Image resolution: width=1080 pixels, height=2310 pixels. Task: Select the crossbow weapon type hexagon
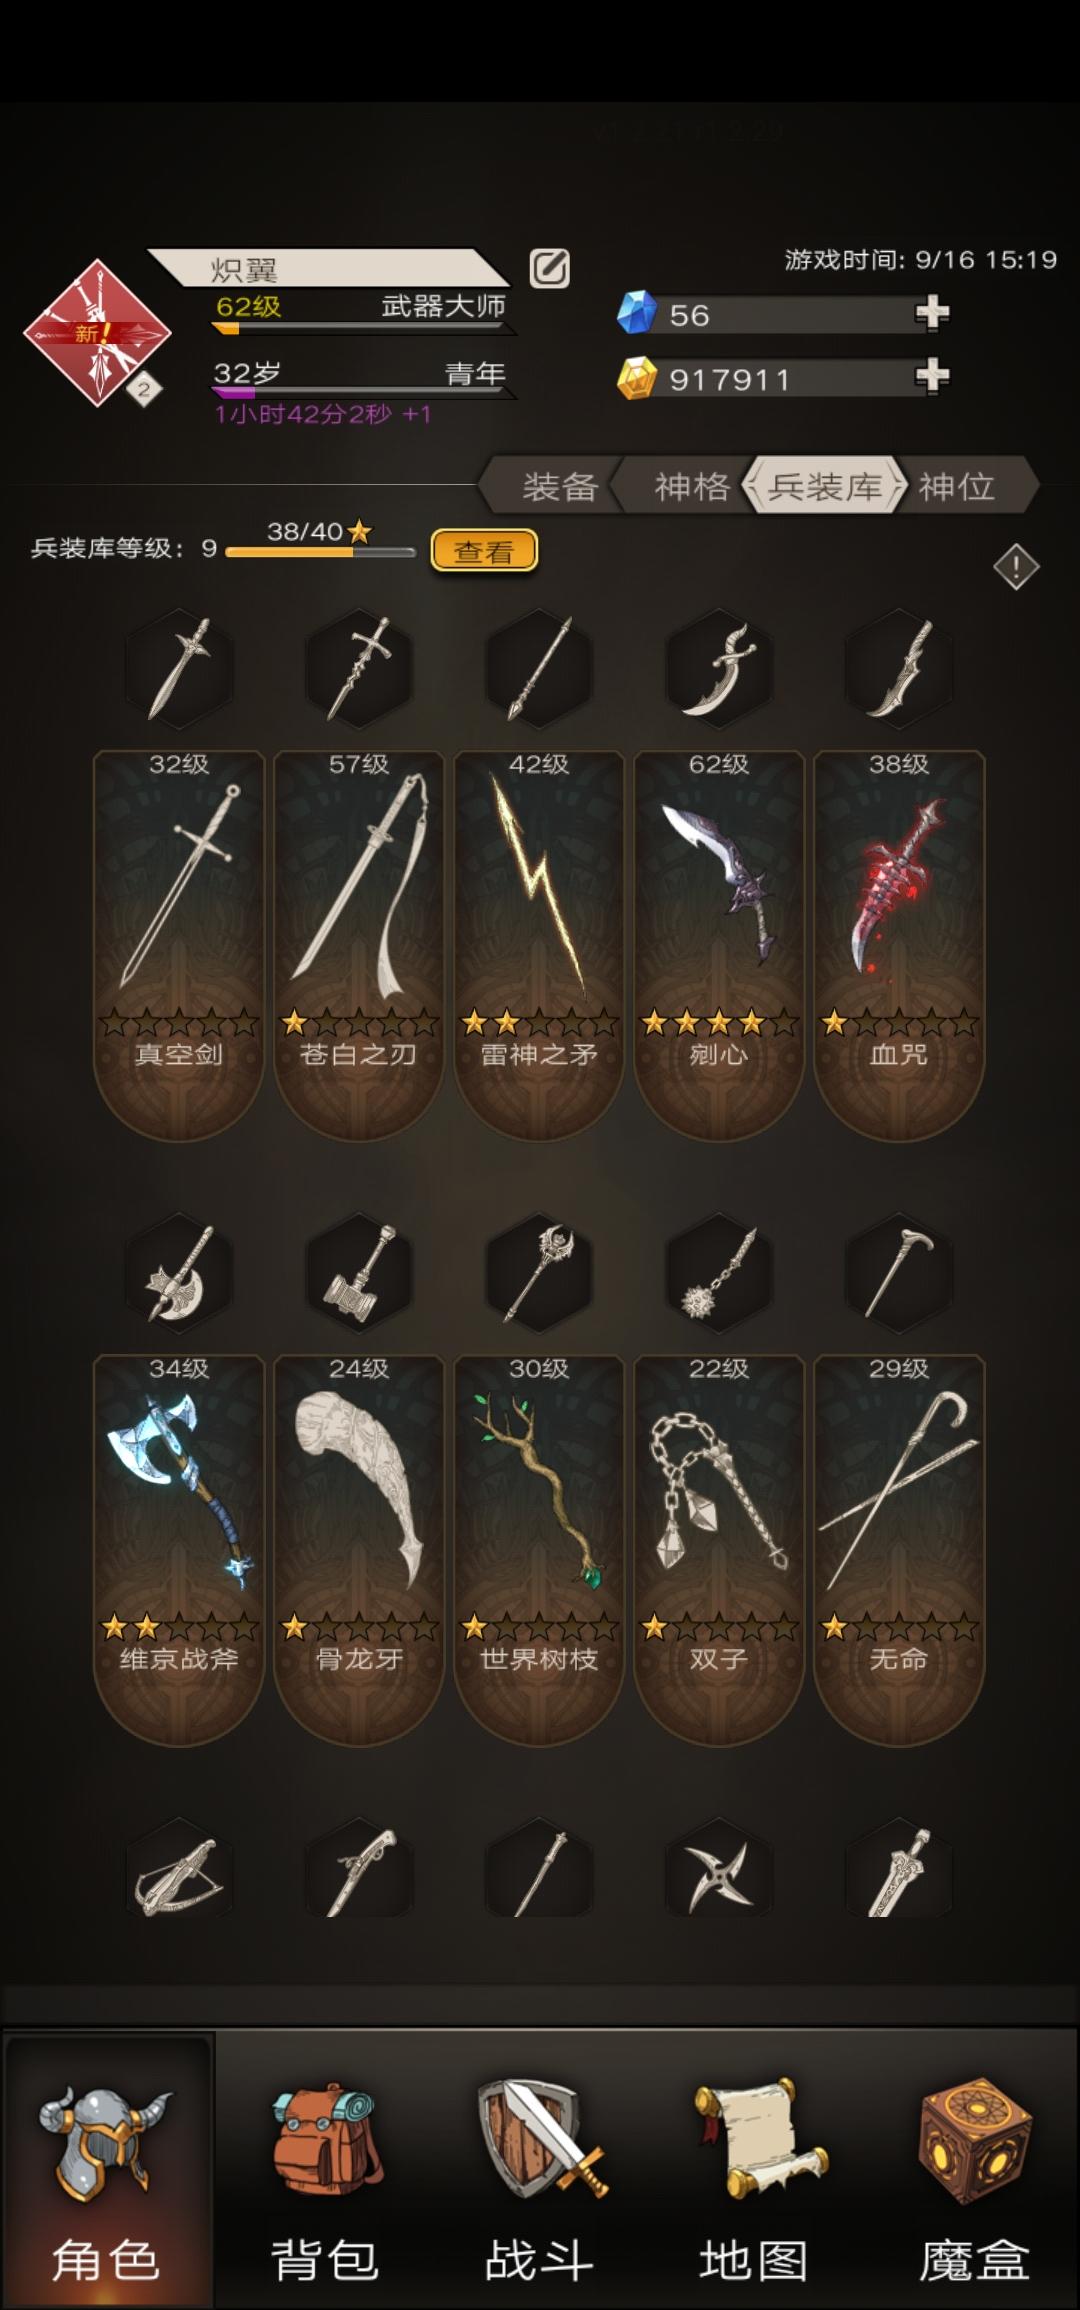tap(180, 1871)
